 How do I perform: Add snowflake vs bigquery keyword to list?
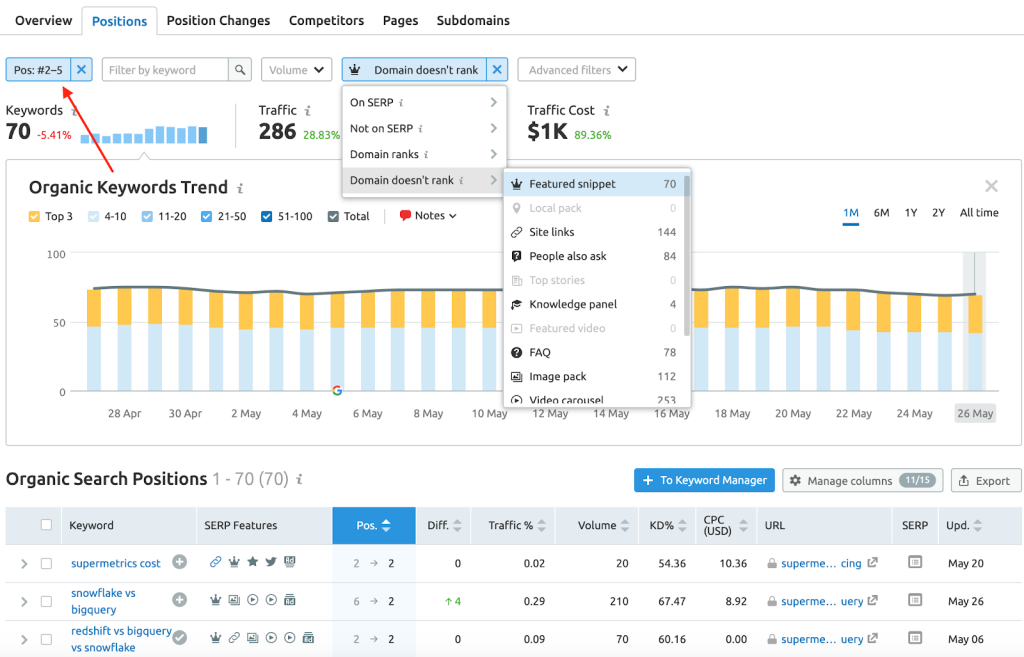[x=180, y=600]
